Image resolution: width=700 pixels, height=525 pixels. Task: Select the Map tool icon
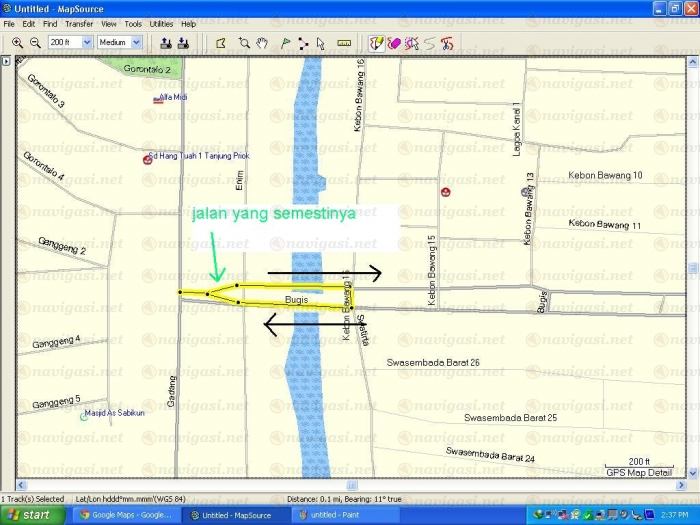pyautogui.click(x=221, y=43)
